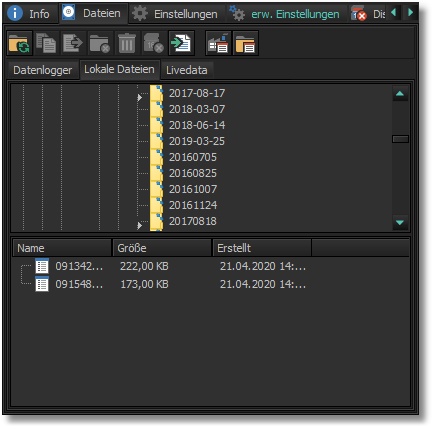This screenshot has height=429, width=433.
Task: Click the import document green arrow icon
Action: [181, 43]
